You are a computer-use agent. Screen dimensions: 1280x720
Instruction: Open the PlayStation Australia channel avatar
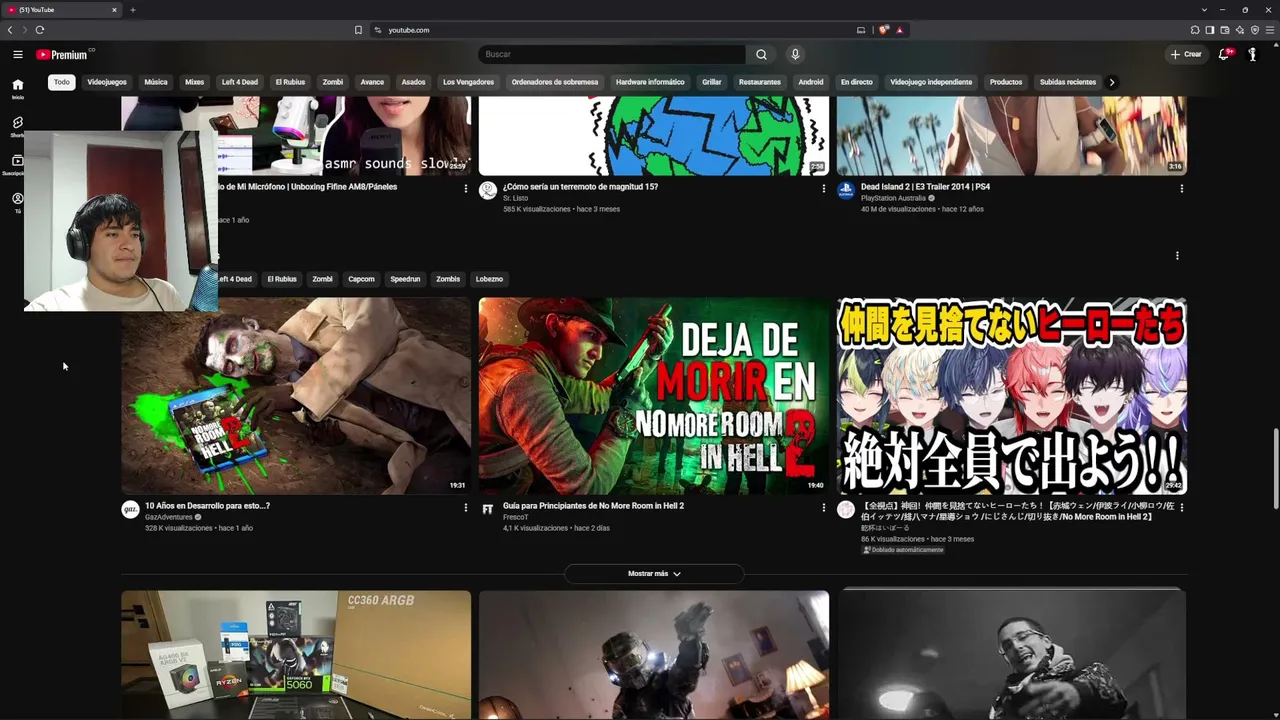[846, 190]
